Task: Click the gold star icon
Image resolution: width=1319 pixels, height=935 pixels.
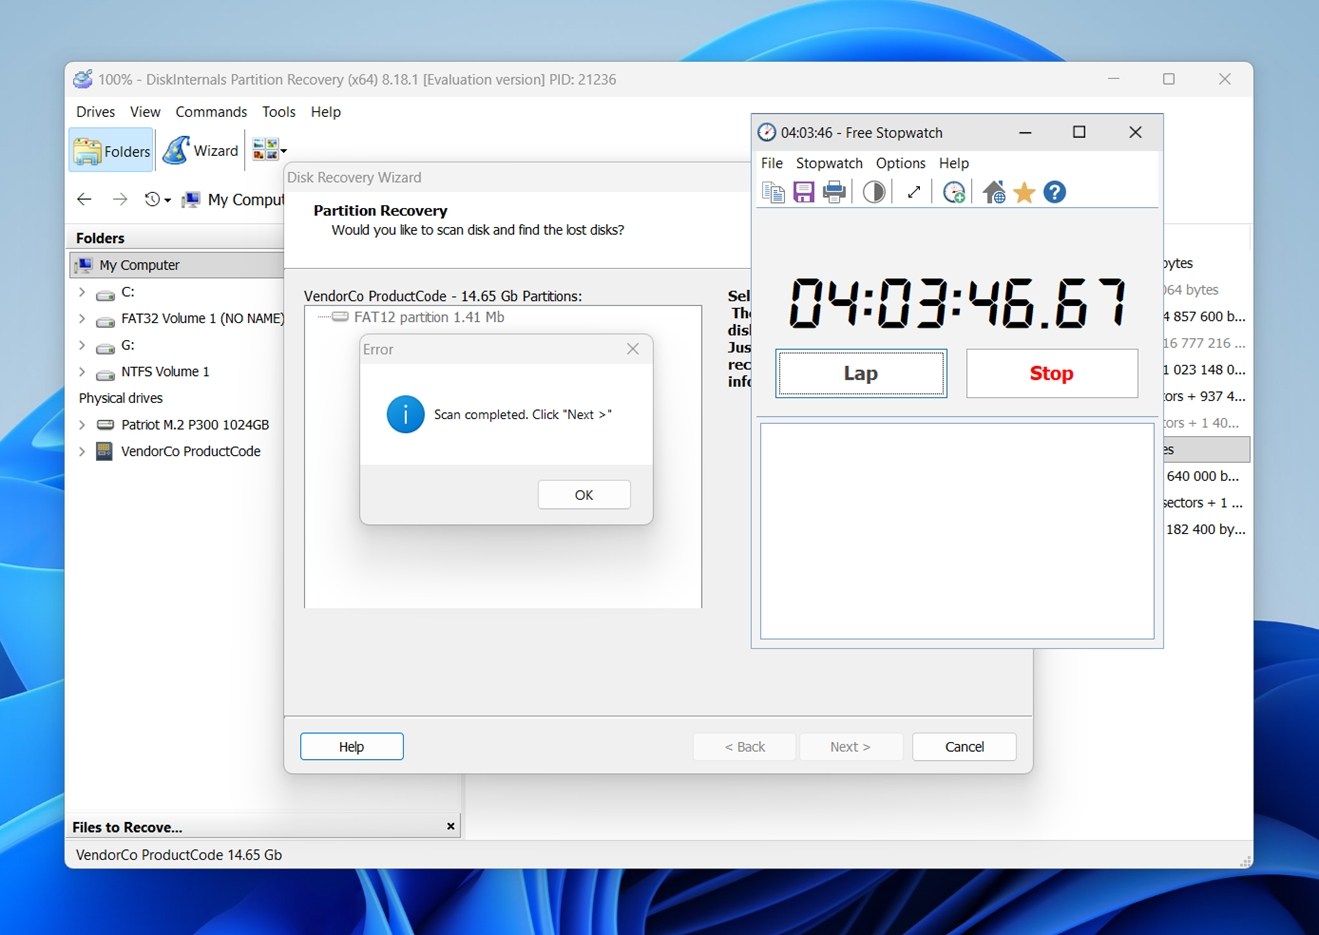Action: tap(1024, 192)
